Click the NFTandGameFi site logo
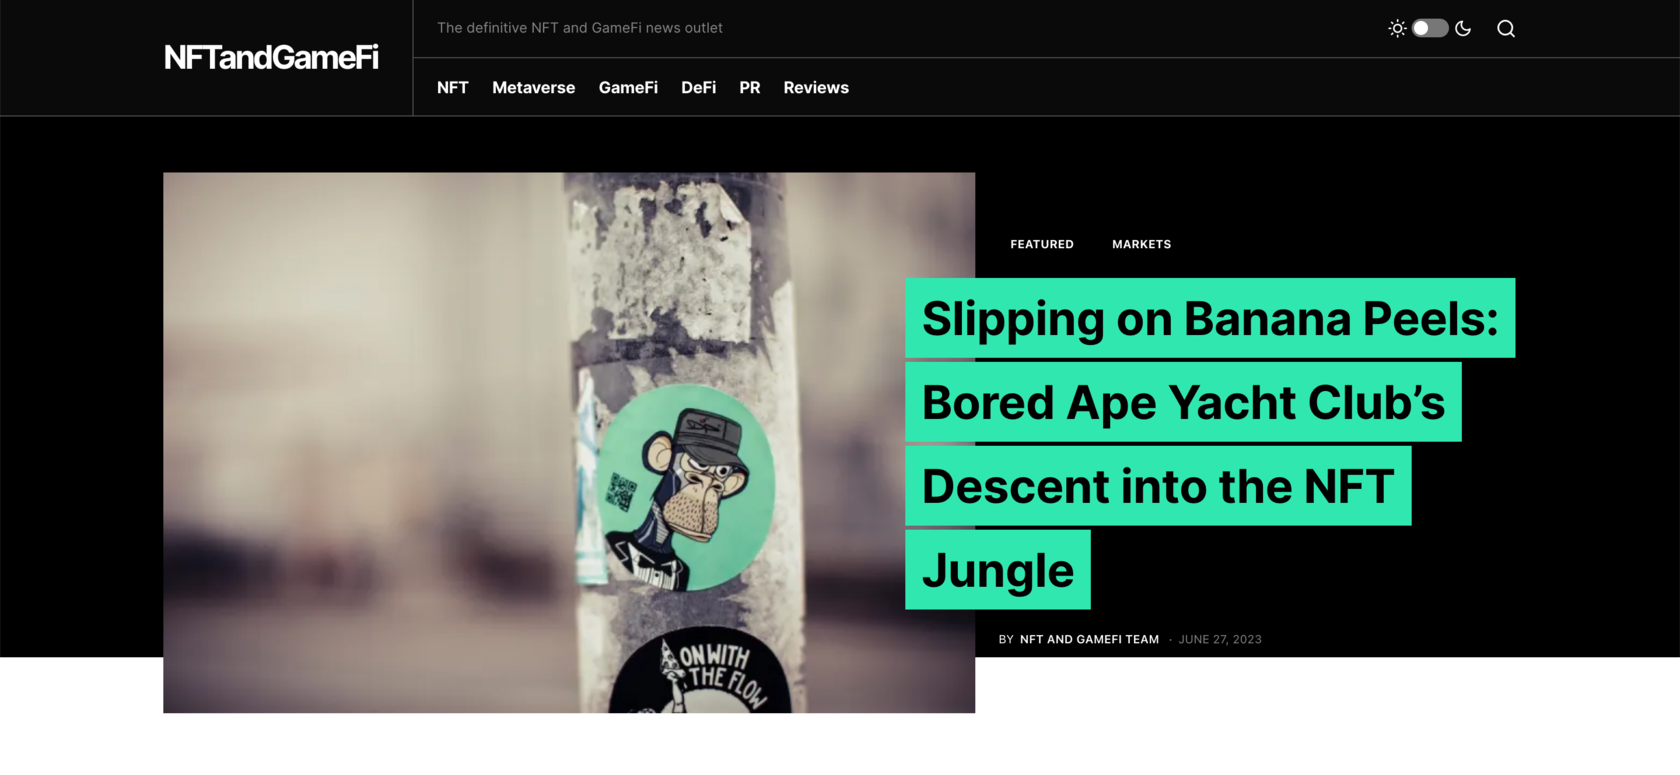This screenshot has height=775, width=1680. coord(271,57)
